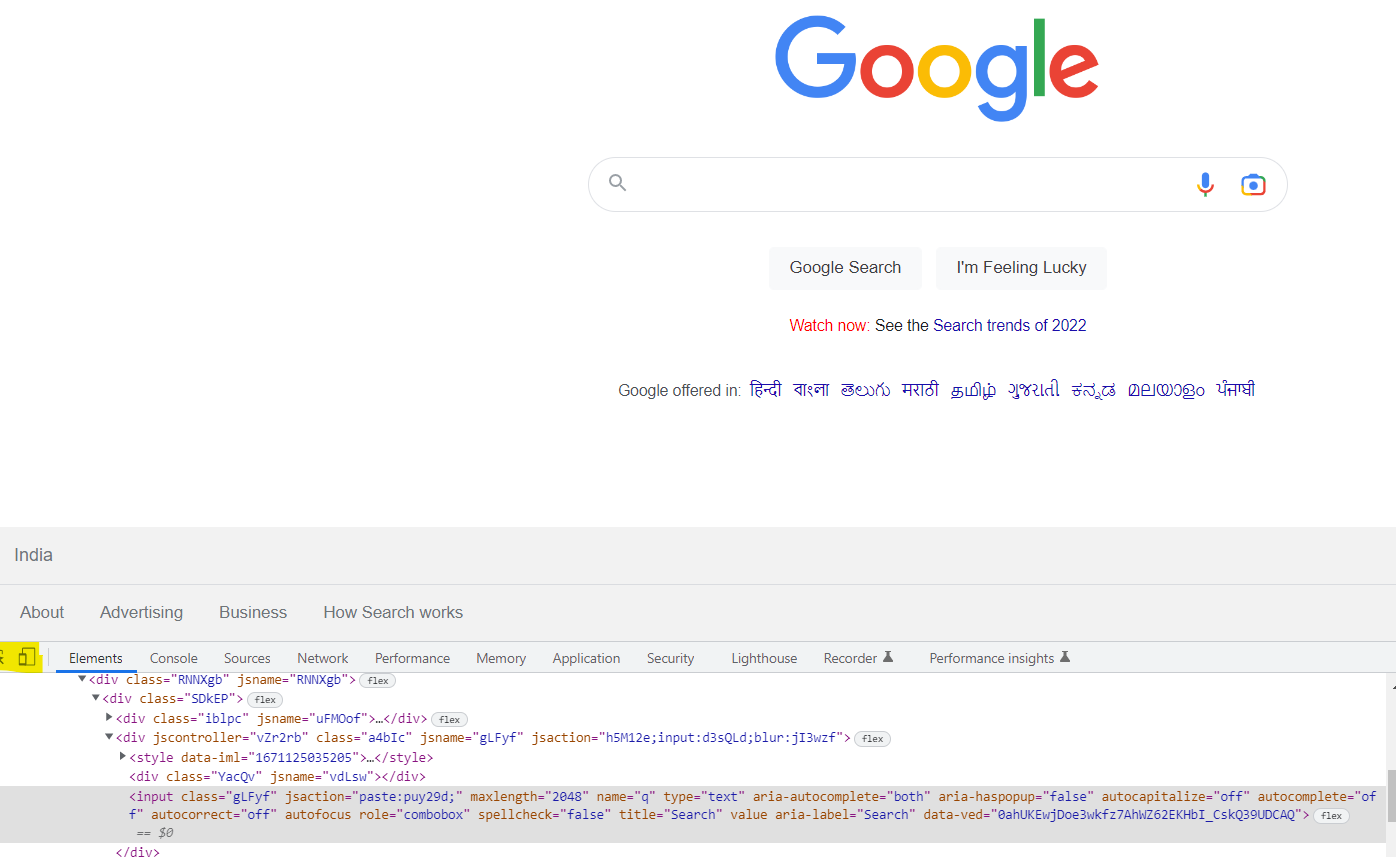The image size is (1396, 857).
Task: Open the How Search works link
Action: click(393, 612)
